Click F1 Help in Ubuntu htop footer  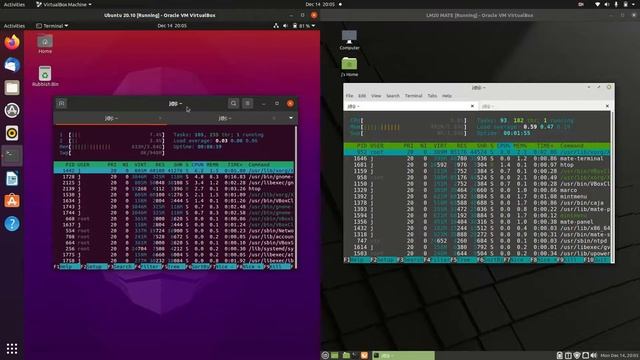click(67, 267)
